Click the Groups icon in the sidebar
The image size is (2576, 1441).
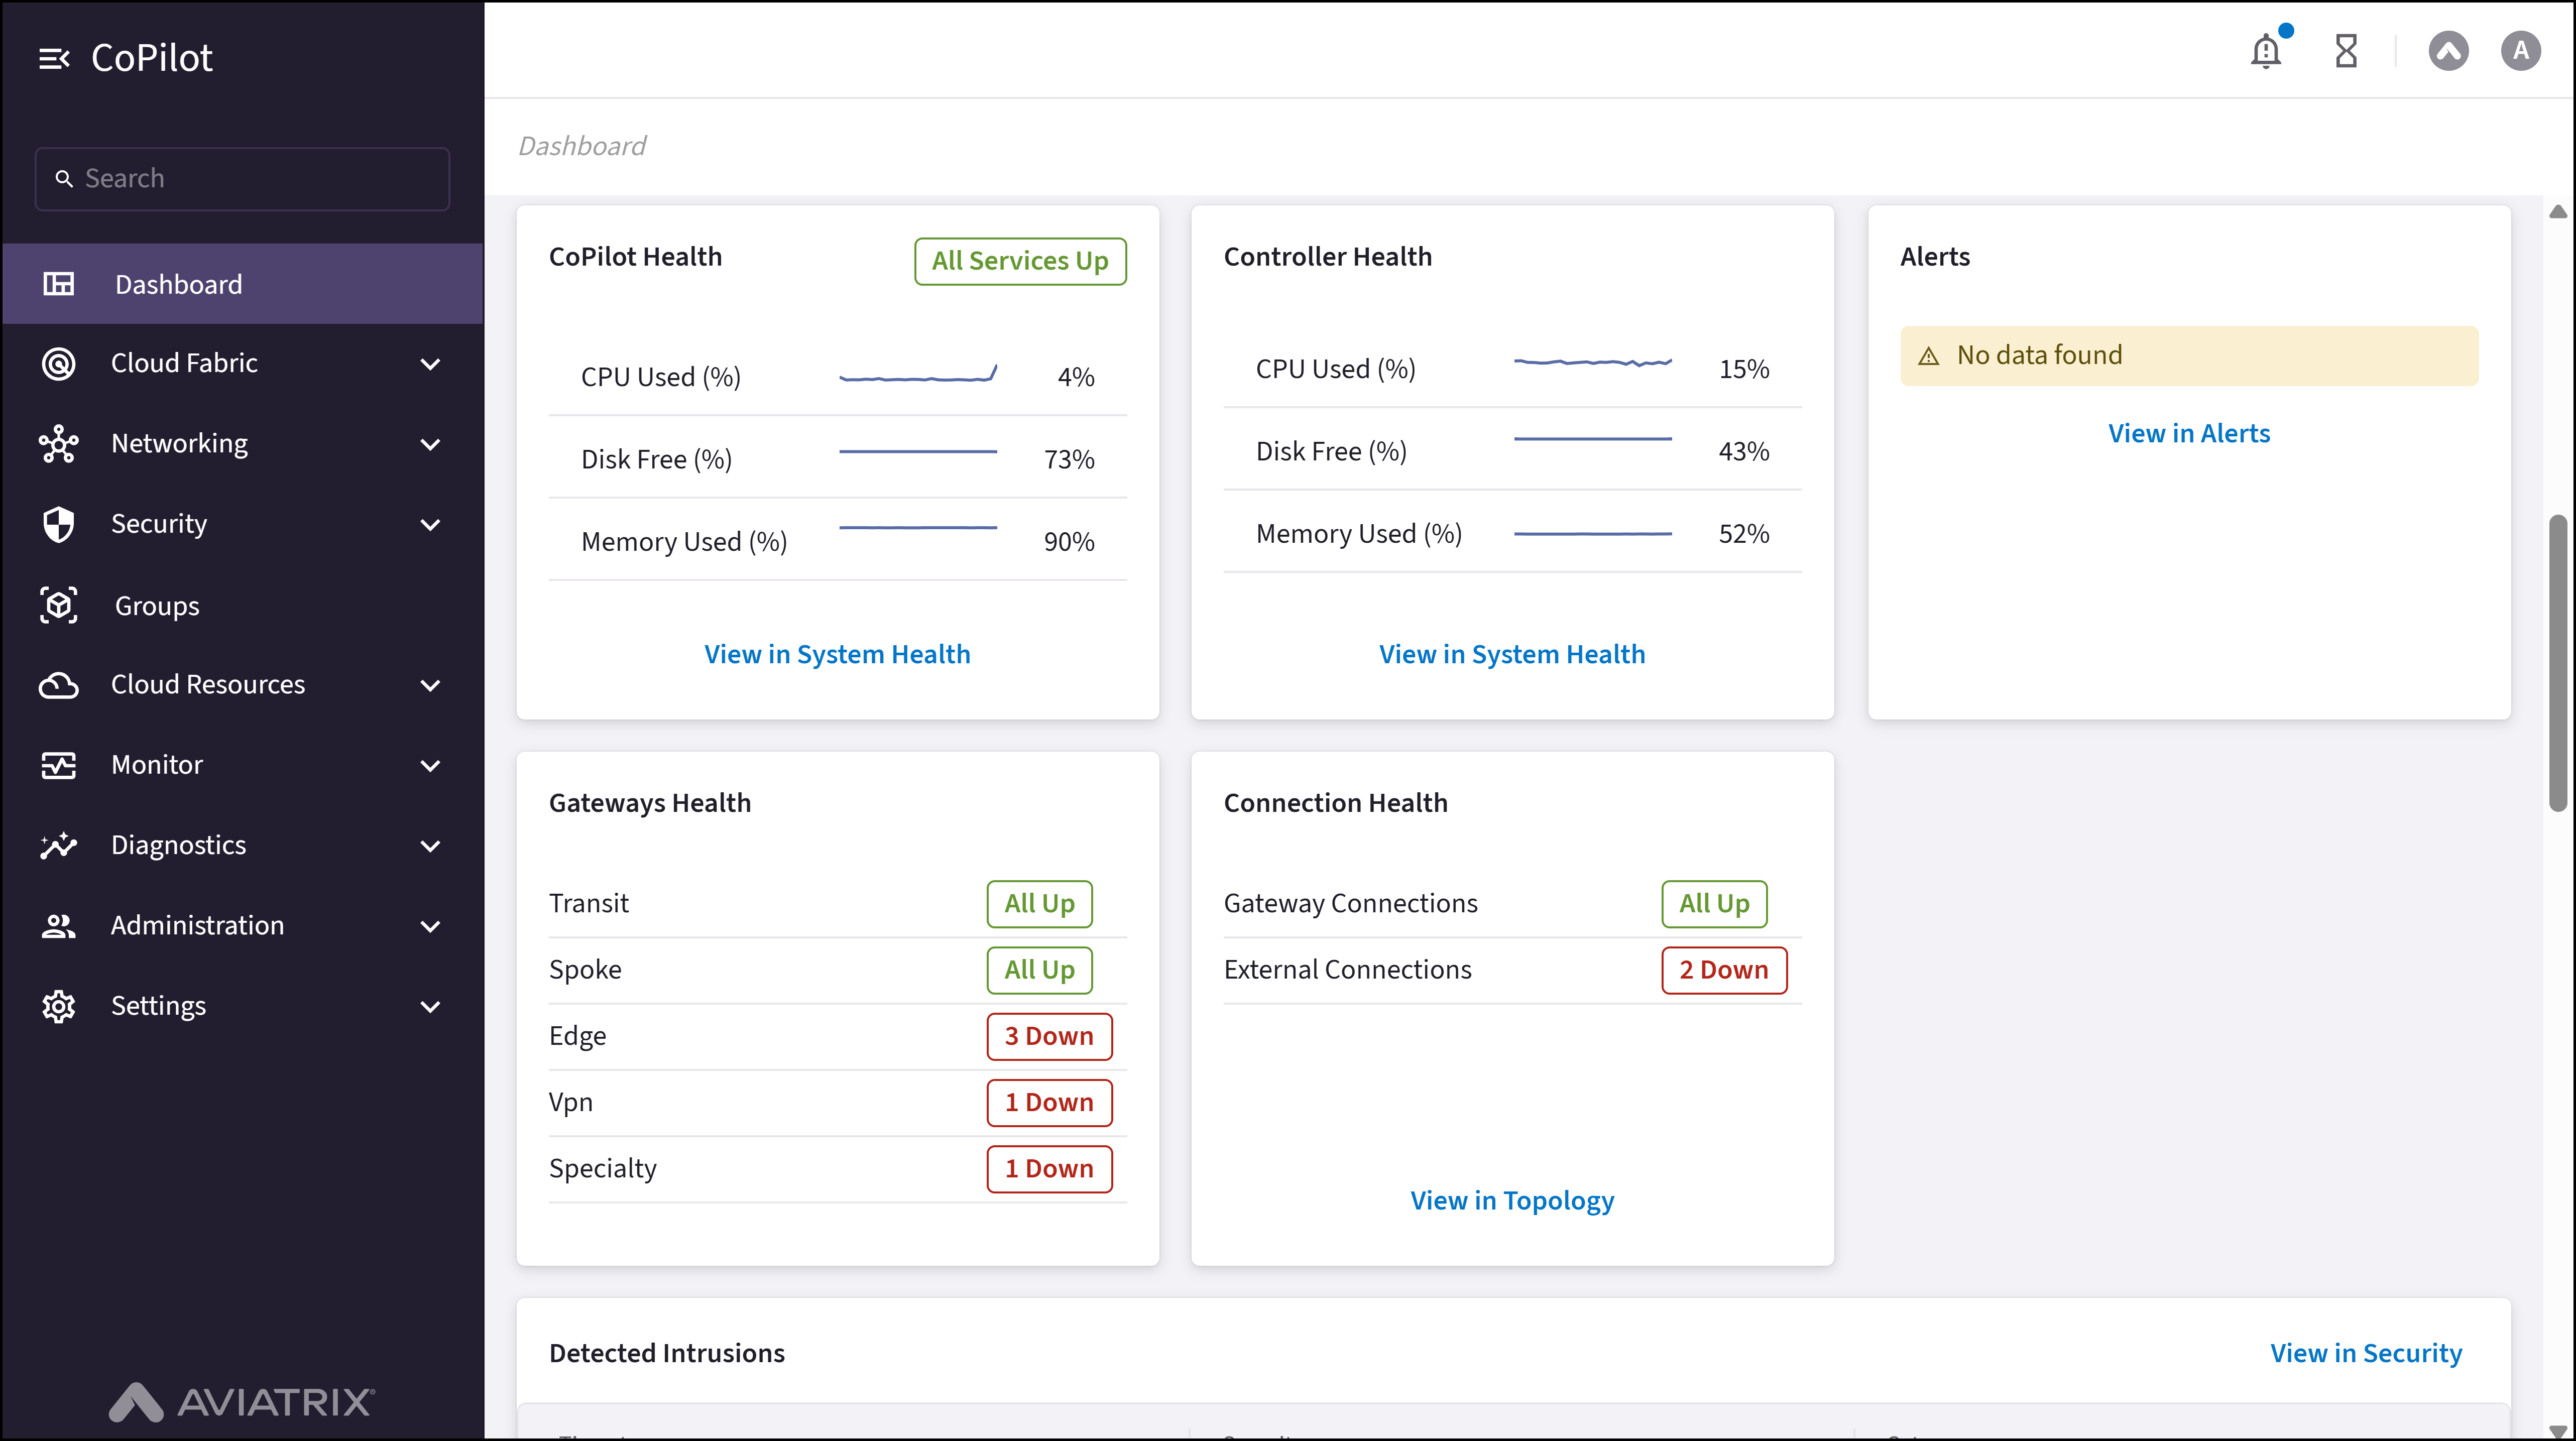[x=58, y=605]
